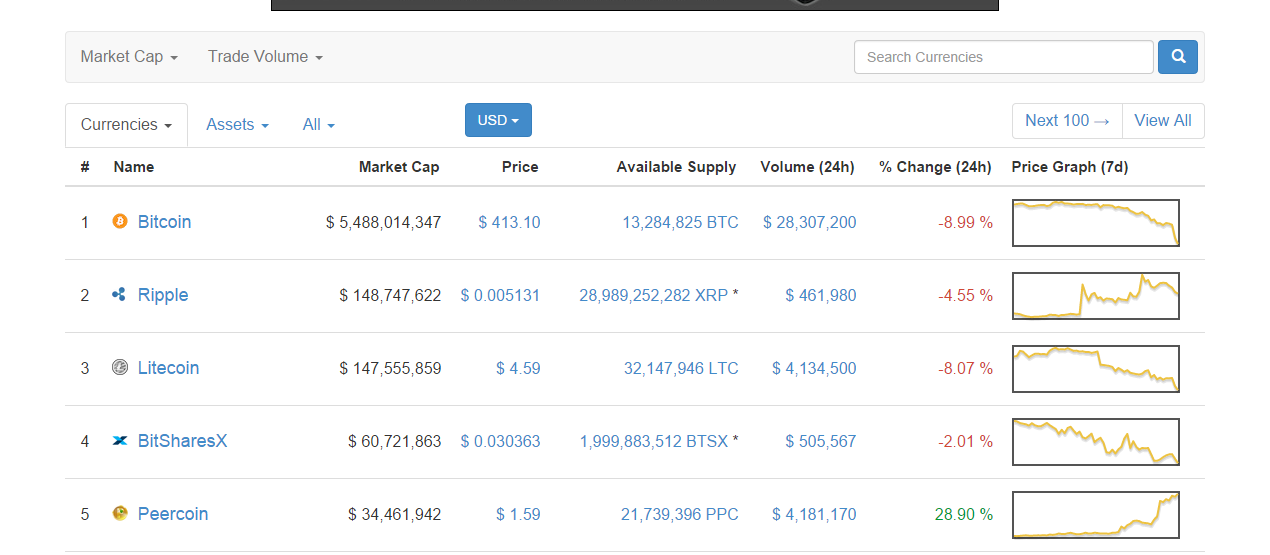Click Bitcoin volume $ 28,307,200
Image resolution: width=1270 pixels, height=555 pixels.
pyautogui.click(x=810, y=222)
